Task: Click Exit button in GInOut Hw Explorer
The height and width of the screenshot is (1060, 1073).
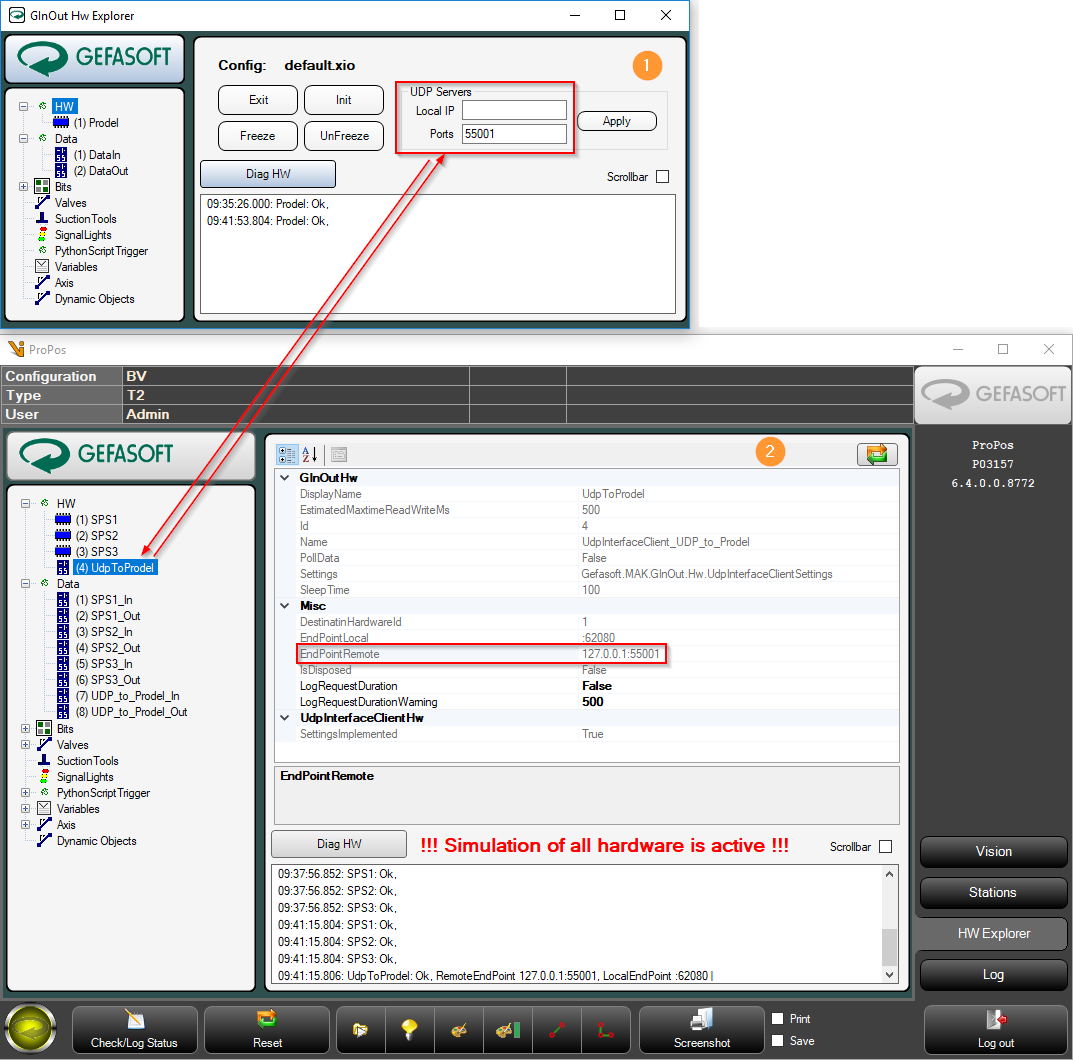Action: click(258, 100)
